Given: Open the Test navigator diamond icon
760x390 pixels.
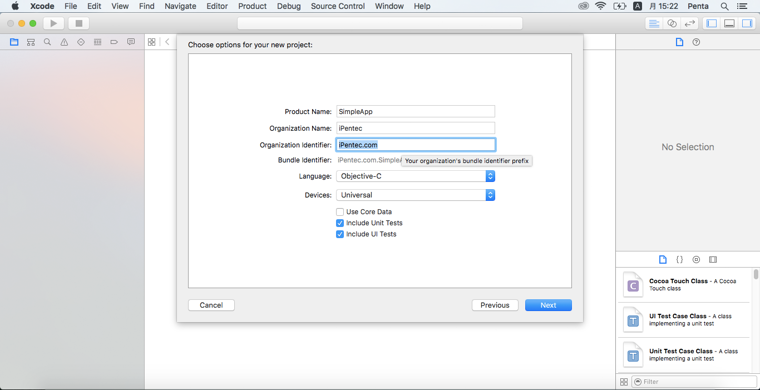Looking at the screenshot, I should [81, 42].
